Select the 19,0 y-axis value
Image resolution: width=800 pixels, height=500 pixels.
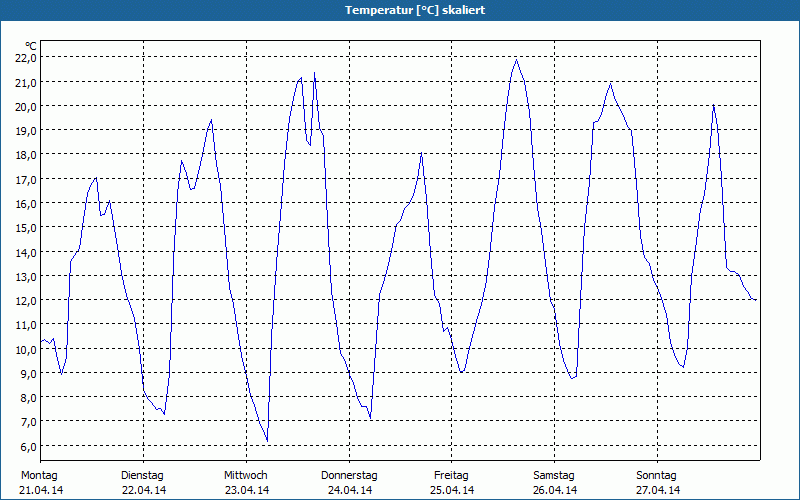pyautogui.click(x=26, y=131)
